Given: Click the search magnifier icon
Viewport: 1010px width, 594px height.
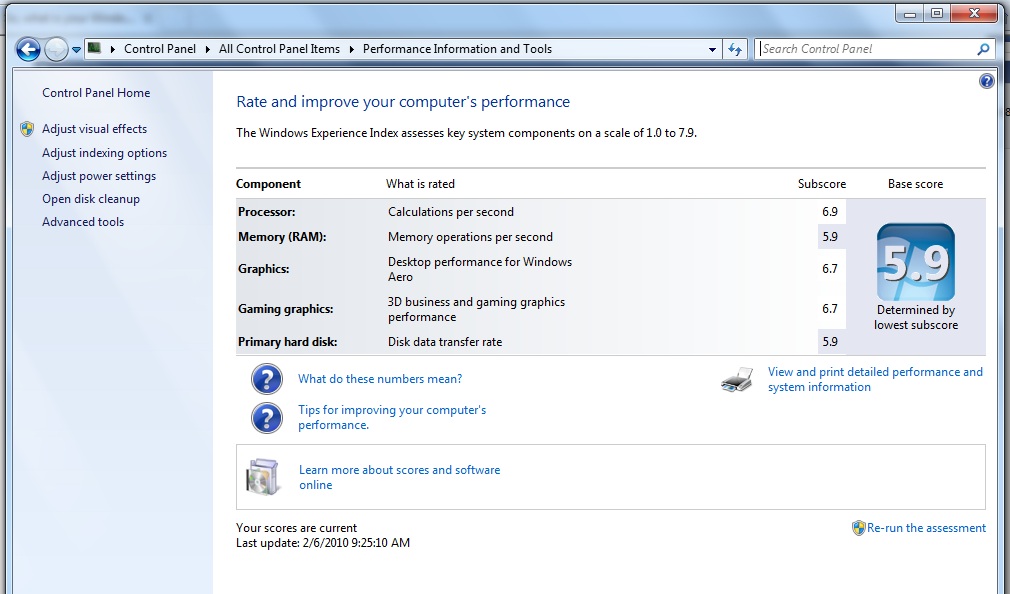Looking at the screenshot, I should coord(983,49).
